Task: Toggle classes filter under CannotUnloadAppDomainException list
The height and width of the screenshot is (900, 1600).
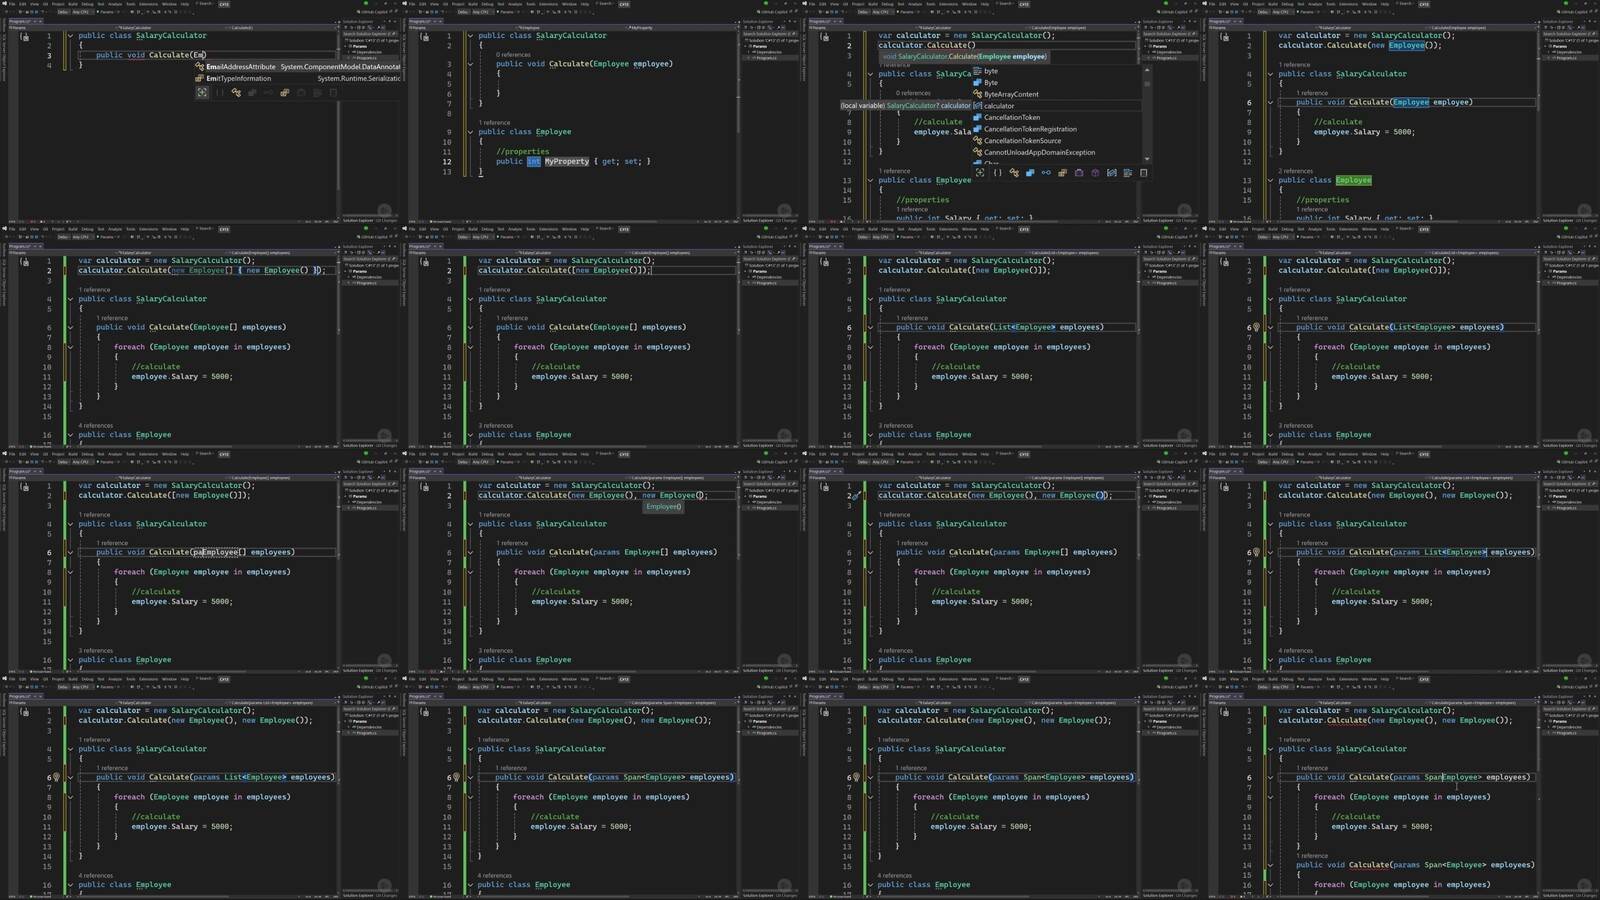Action: click(1013, 173)
